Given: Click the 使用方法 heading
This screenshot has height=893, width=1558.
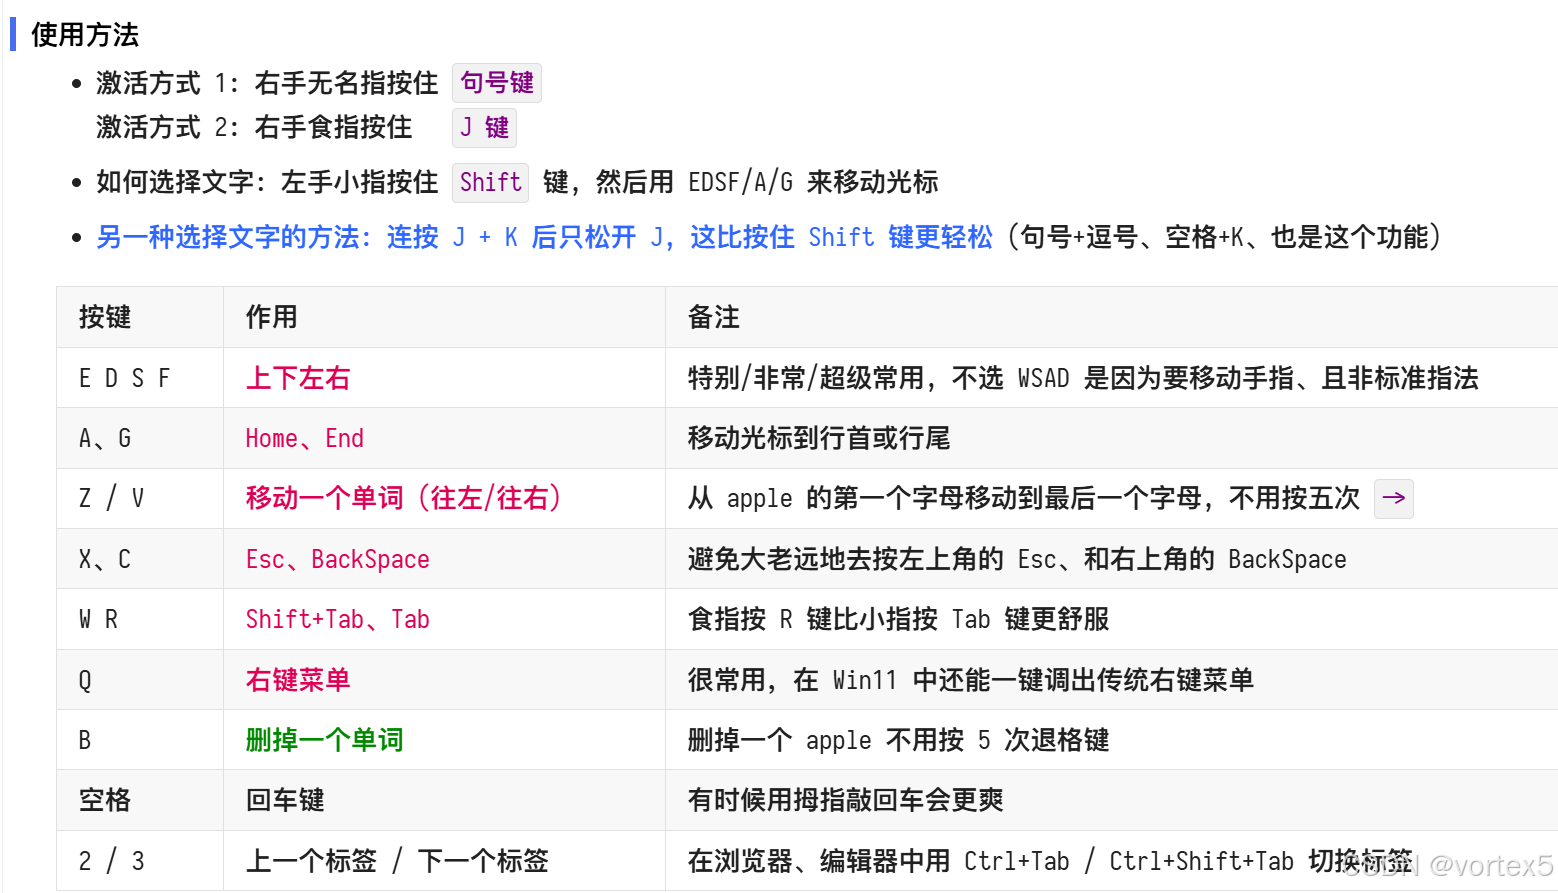Looking at the screenshot, I should (x=85, y=34).
